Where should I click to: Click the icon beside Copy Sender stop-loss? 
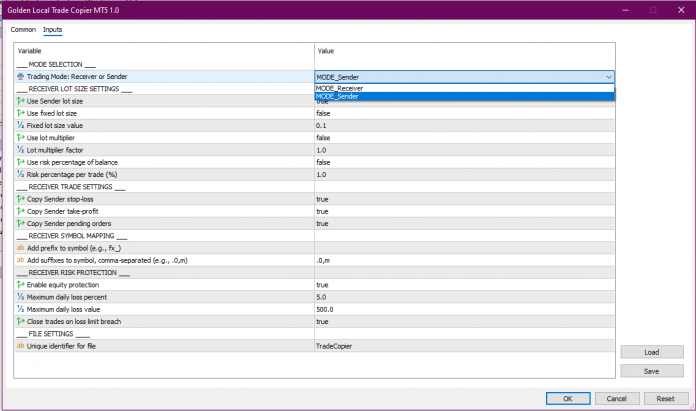21,199
